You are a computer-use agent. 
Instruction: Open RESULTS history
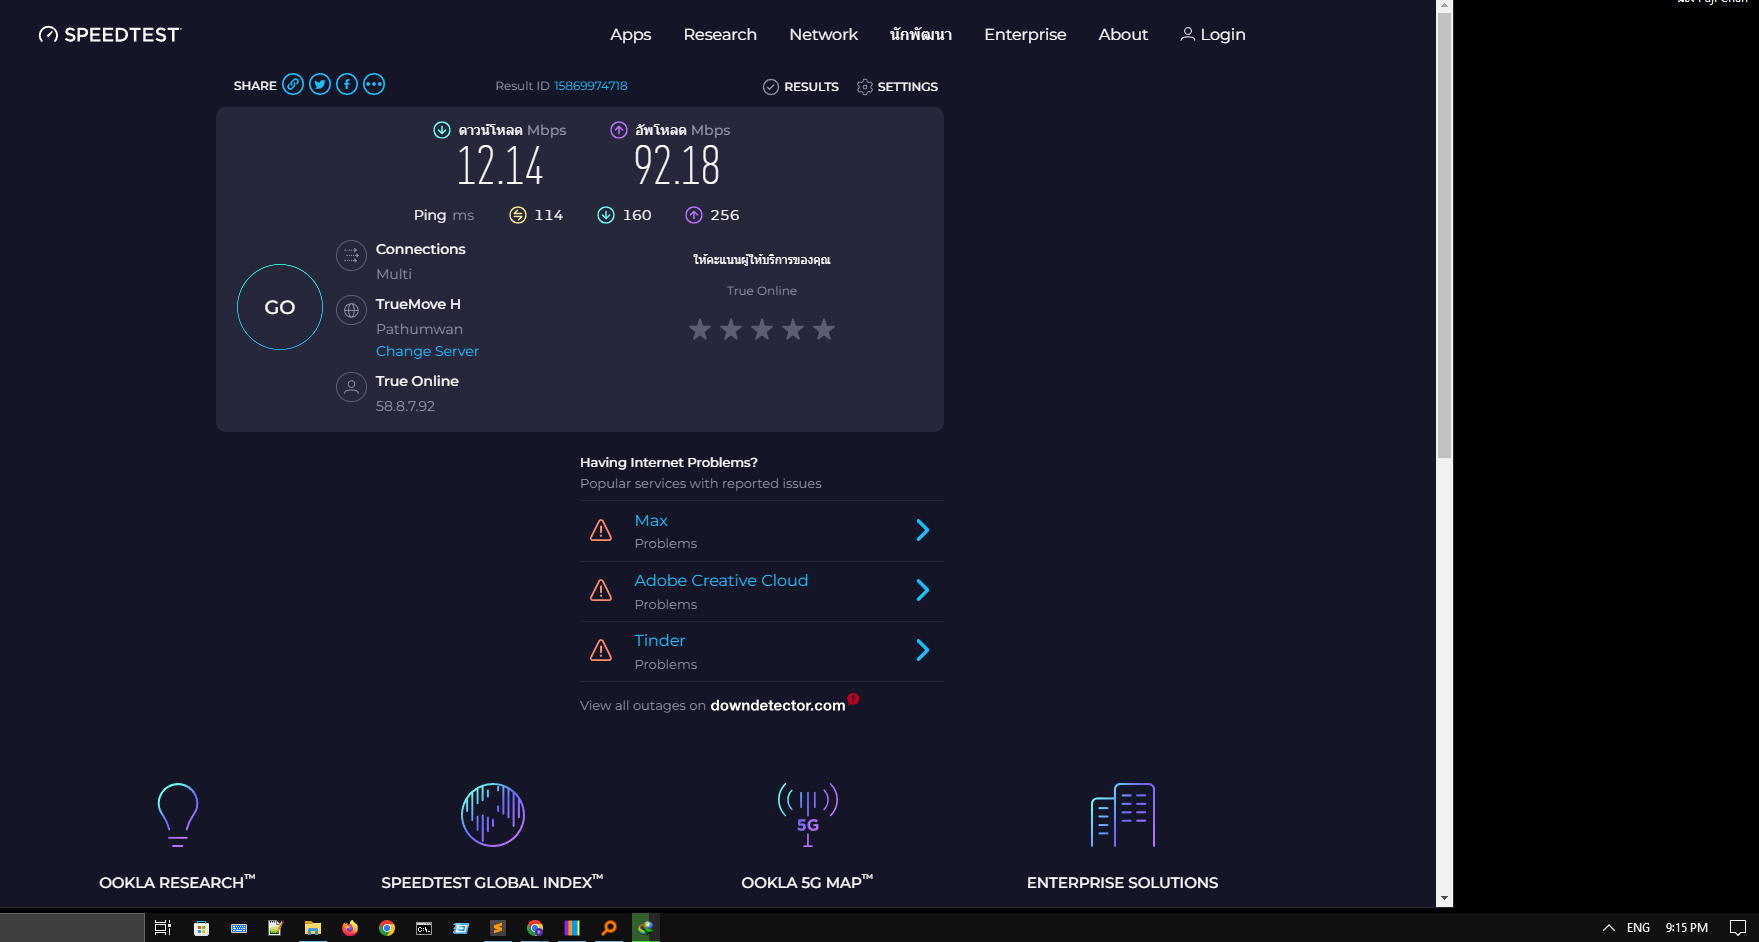[x=801, y=87]
